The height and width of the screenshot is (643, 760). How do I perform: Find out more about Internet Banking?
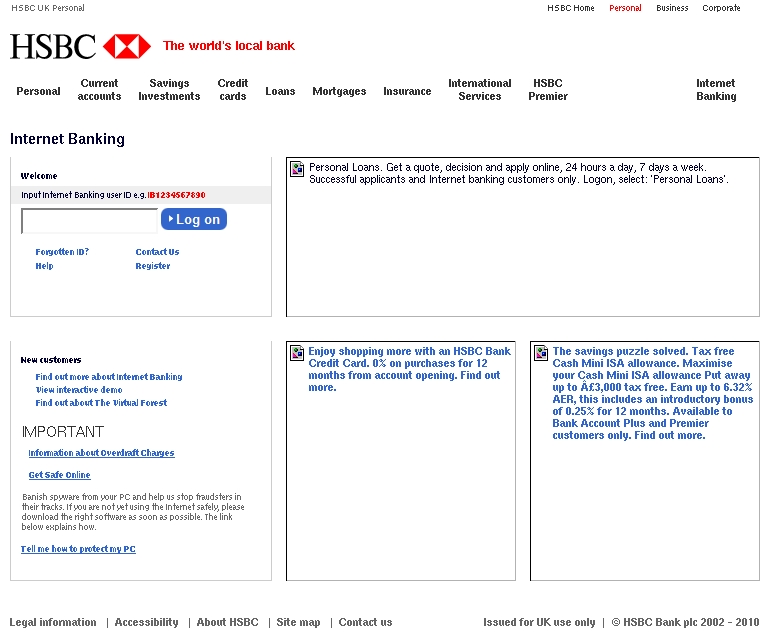[109, 376]
